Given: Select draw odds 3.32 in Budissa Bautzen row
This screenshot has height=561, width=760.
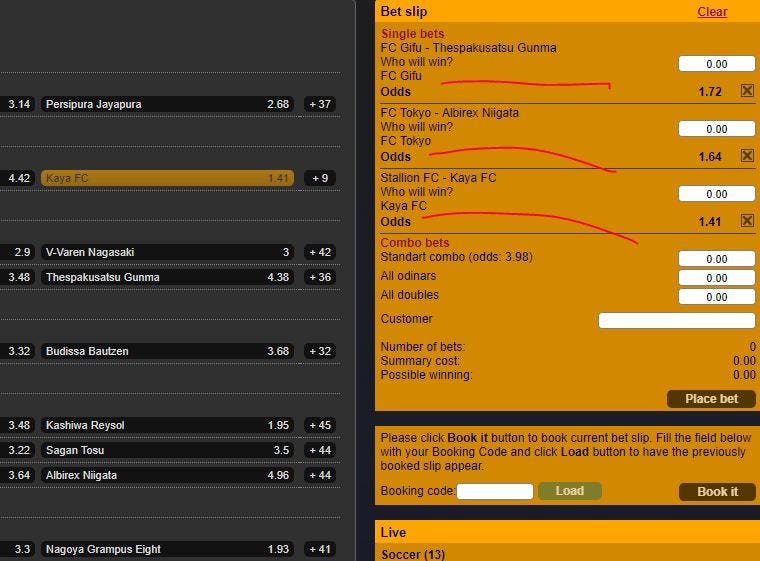Looking at the screenshot, I should 17,351.
